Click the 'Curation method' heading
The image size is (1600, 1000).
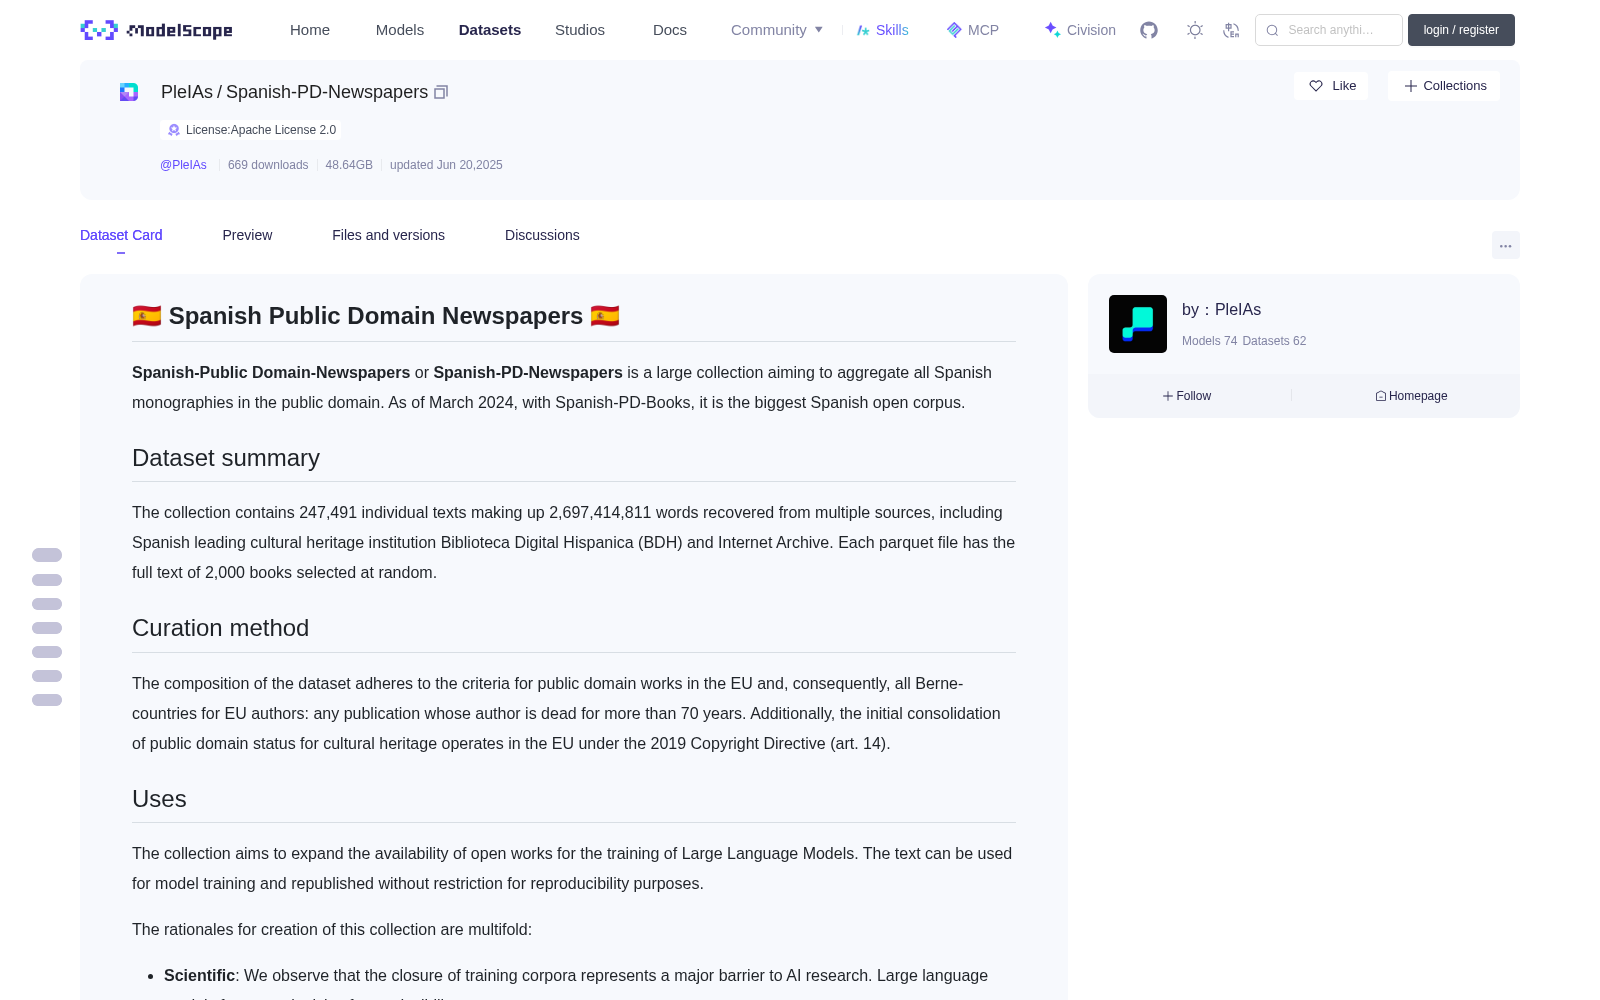(221, 628)
